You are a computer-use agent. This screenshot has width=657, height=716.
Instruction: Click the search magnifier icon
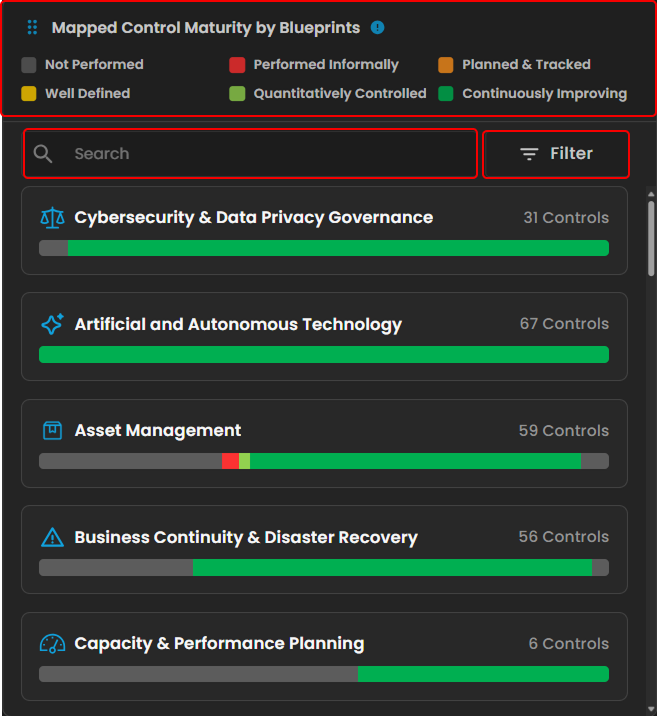pos(43,154)
